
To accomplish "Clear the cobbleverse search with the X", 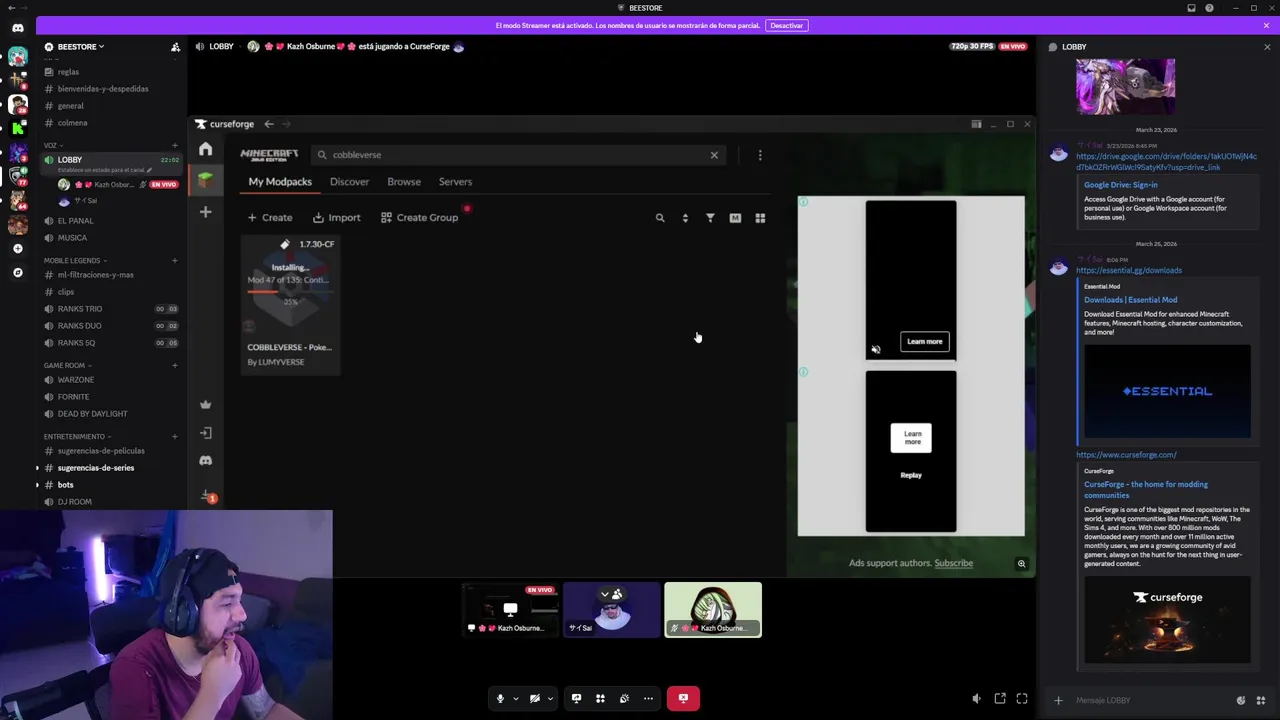I will point(714,155).
